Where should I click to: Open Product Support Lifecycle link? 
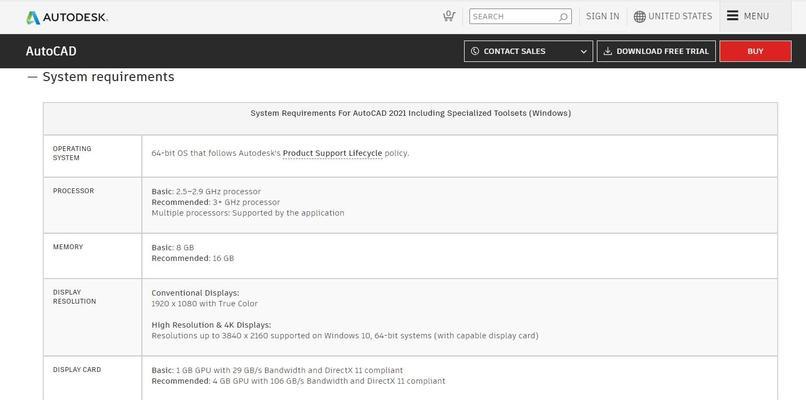coord(333,153)
